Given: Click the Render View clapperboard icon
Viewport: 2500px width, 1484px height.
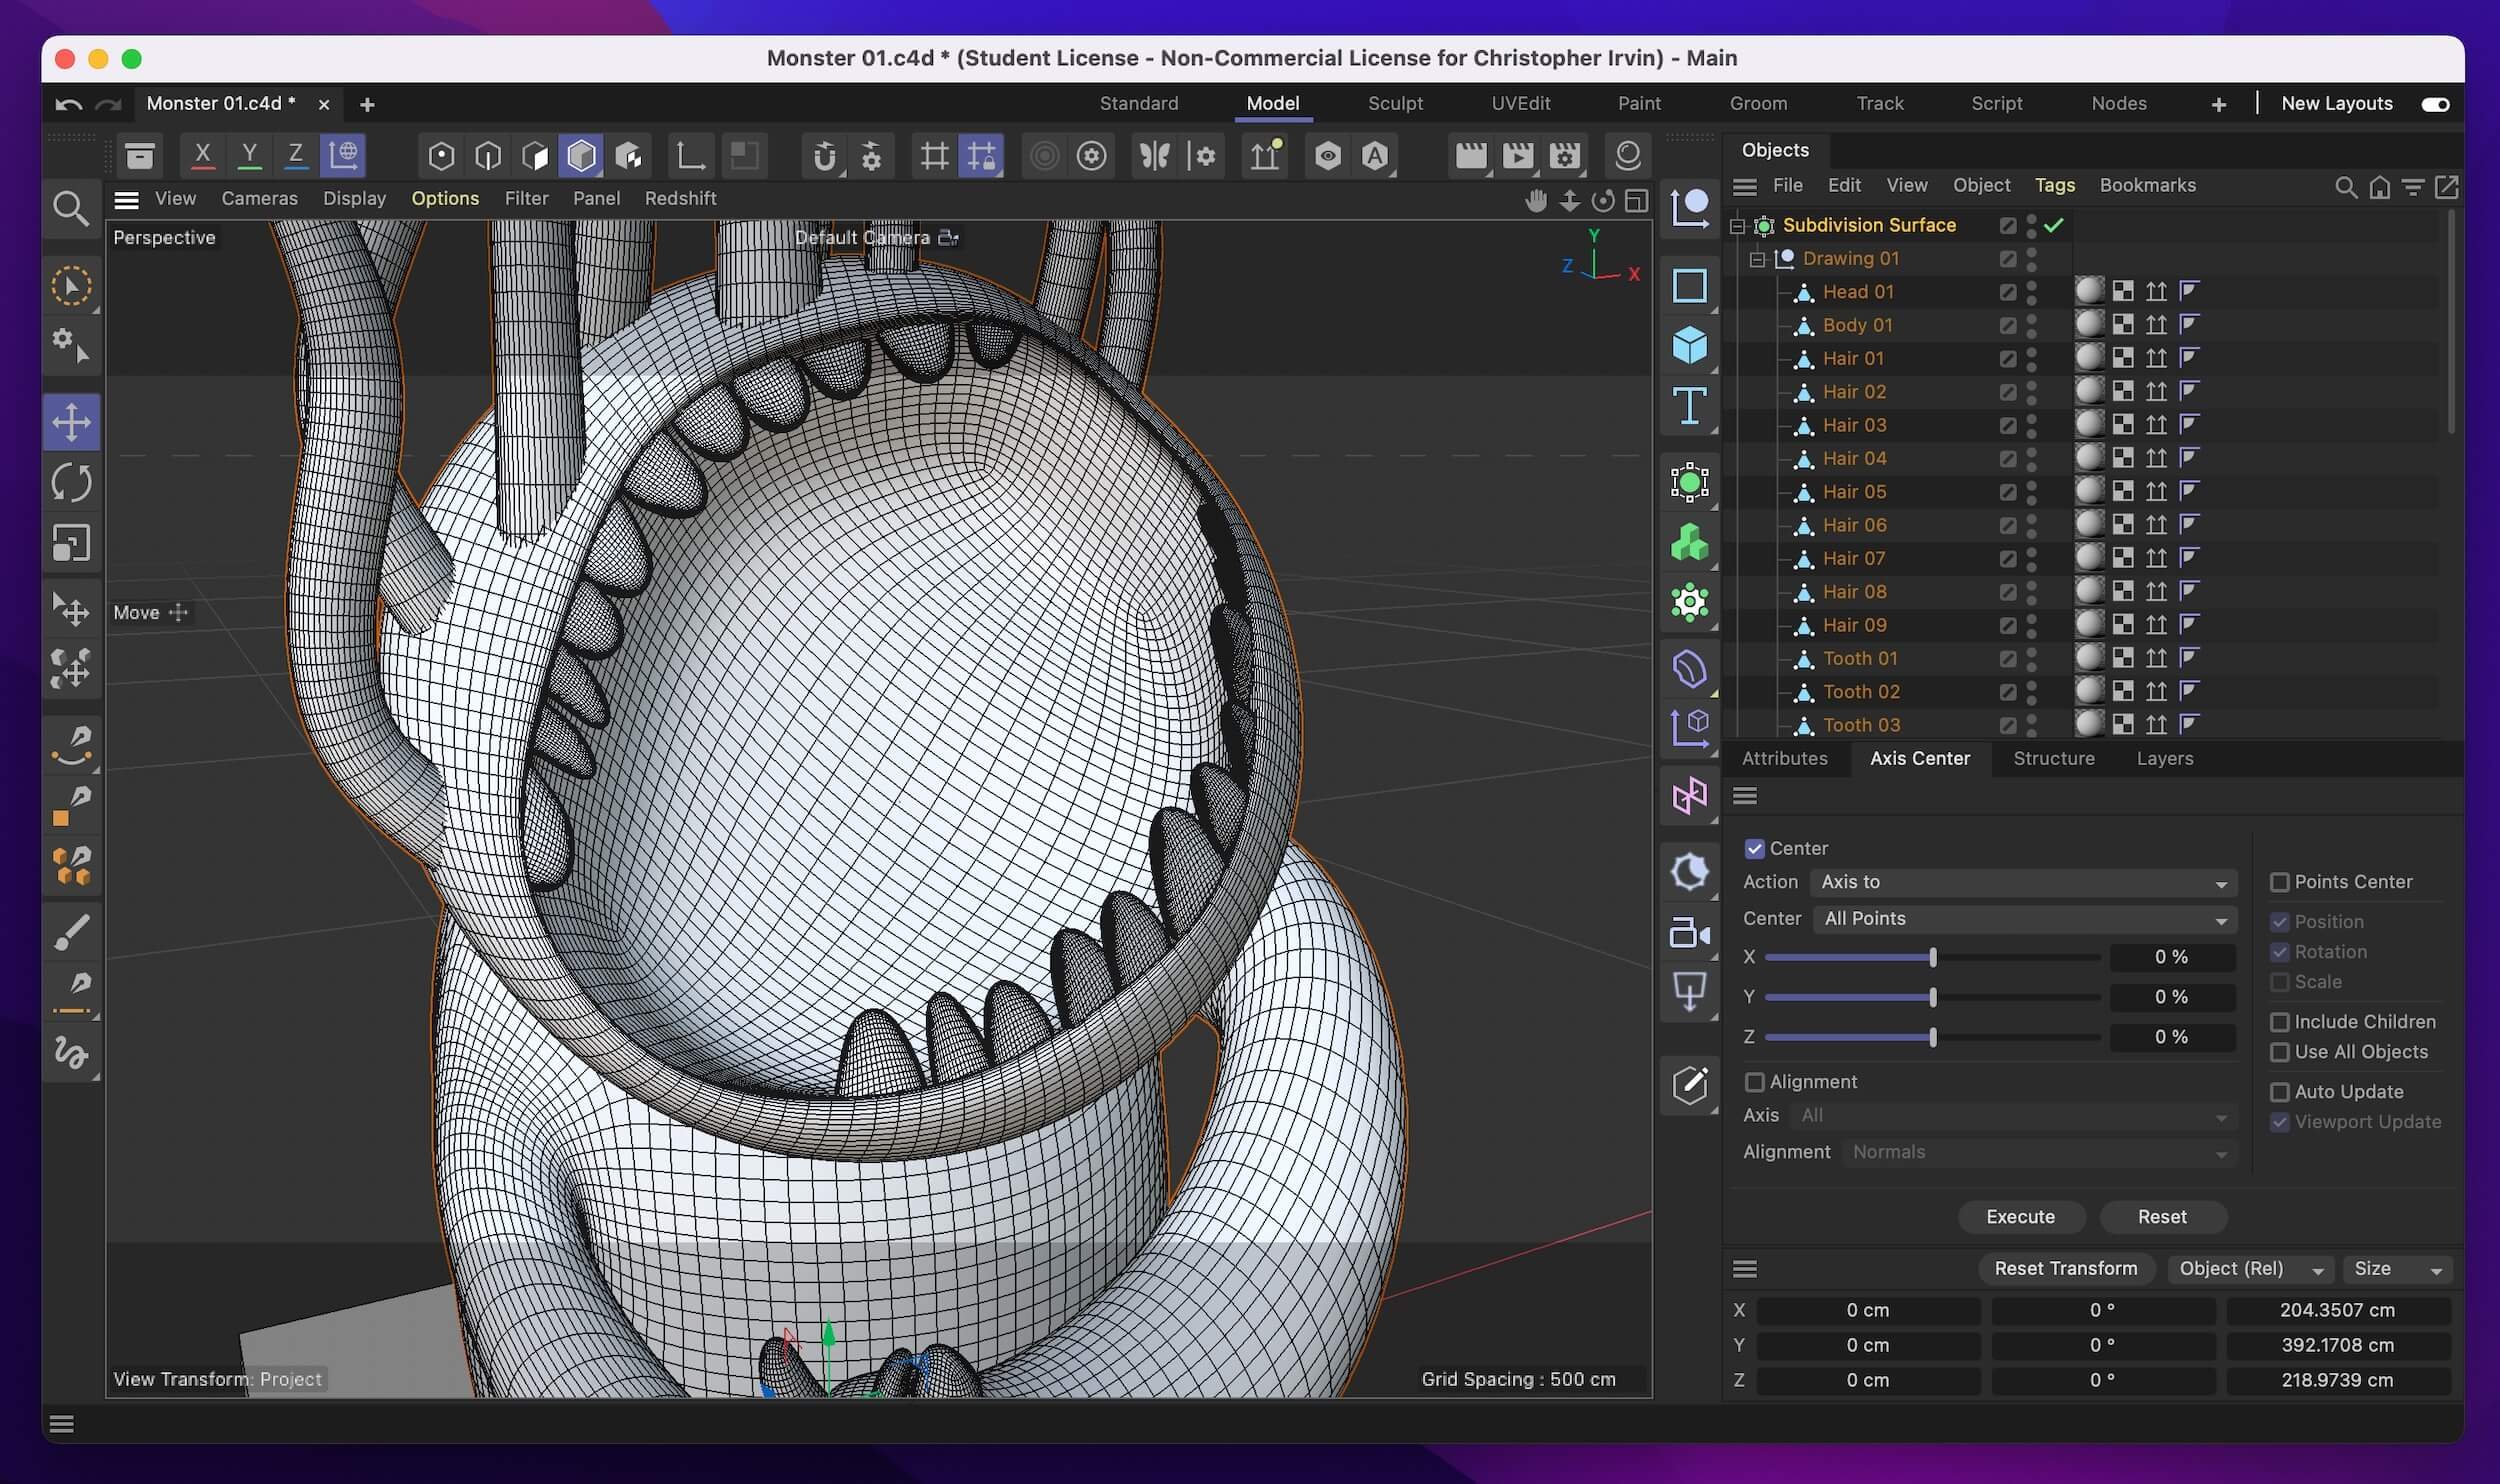Looking at the screenshot, I should point(1470,155).
